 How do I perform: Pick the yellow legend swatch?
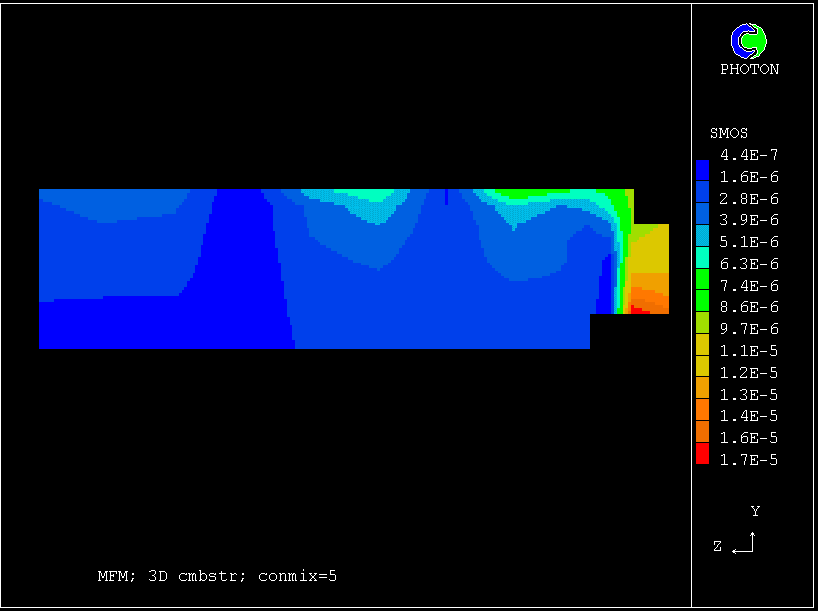coord(702,346)
